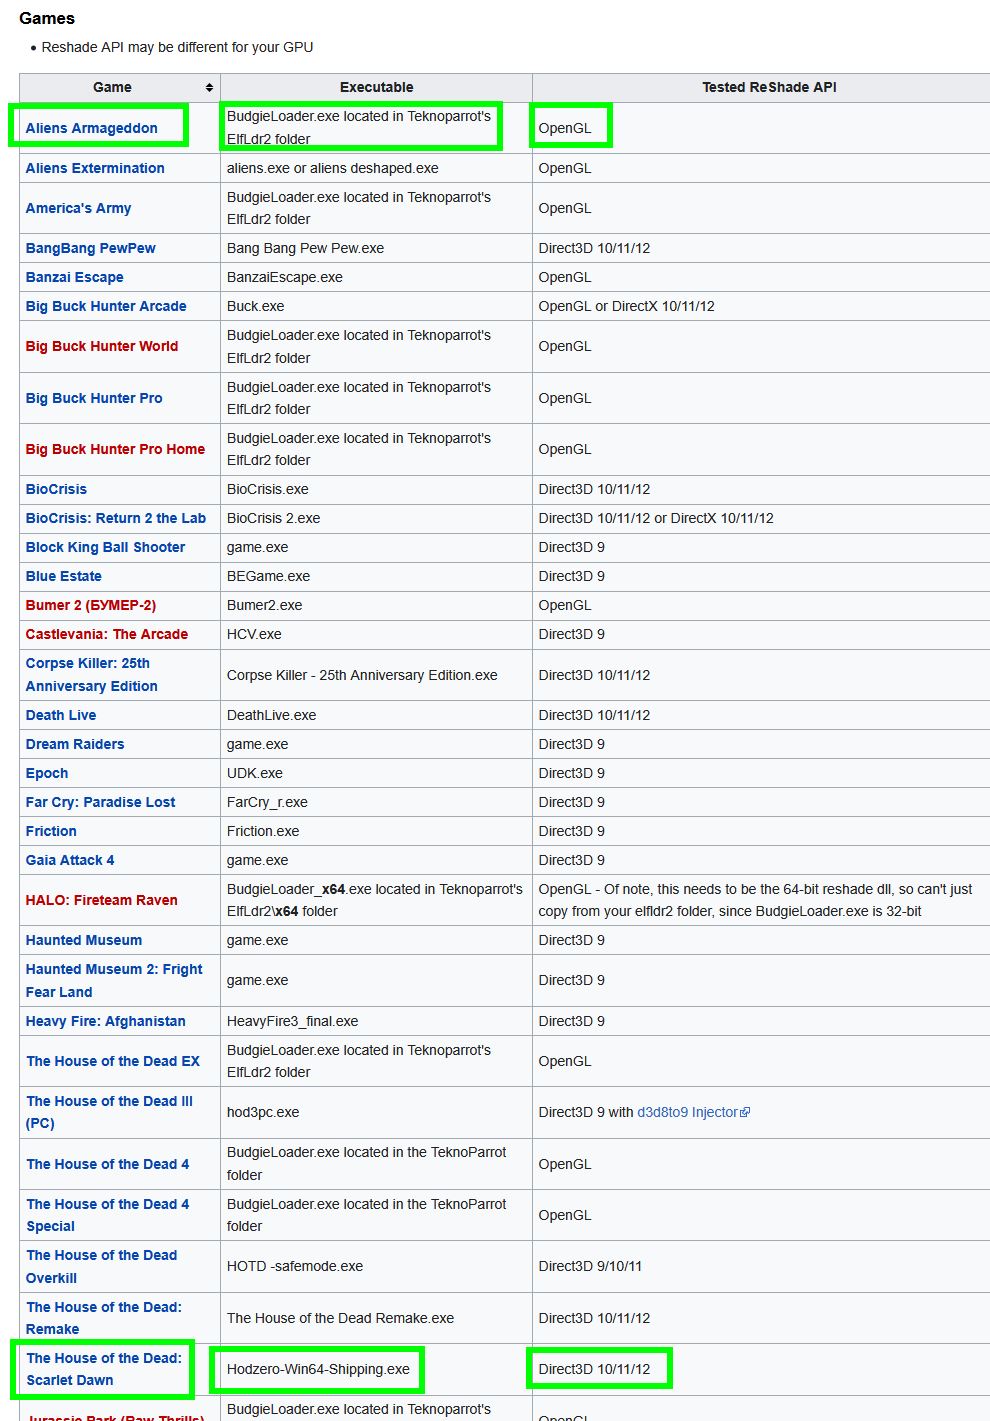Open BioCrisis: Return 2 the Lab link
Image resolution: width=990 pixels, height=1421 pixels.
115,518
